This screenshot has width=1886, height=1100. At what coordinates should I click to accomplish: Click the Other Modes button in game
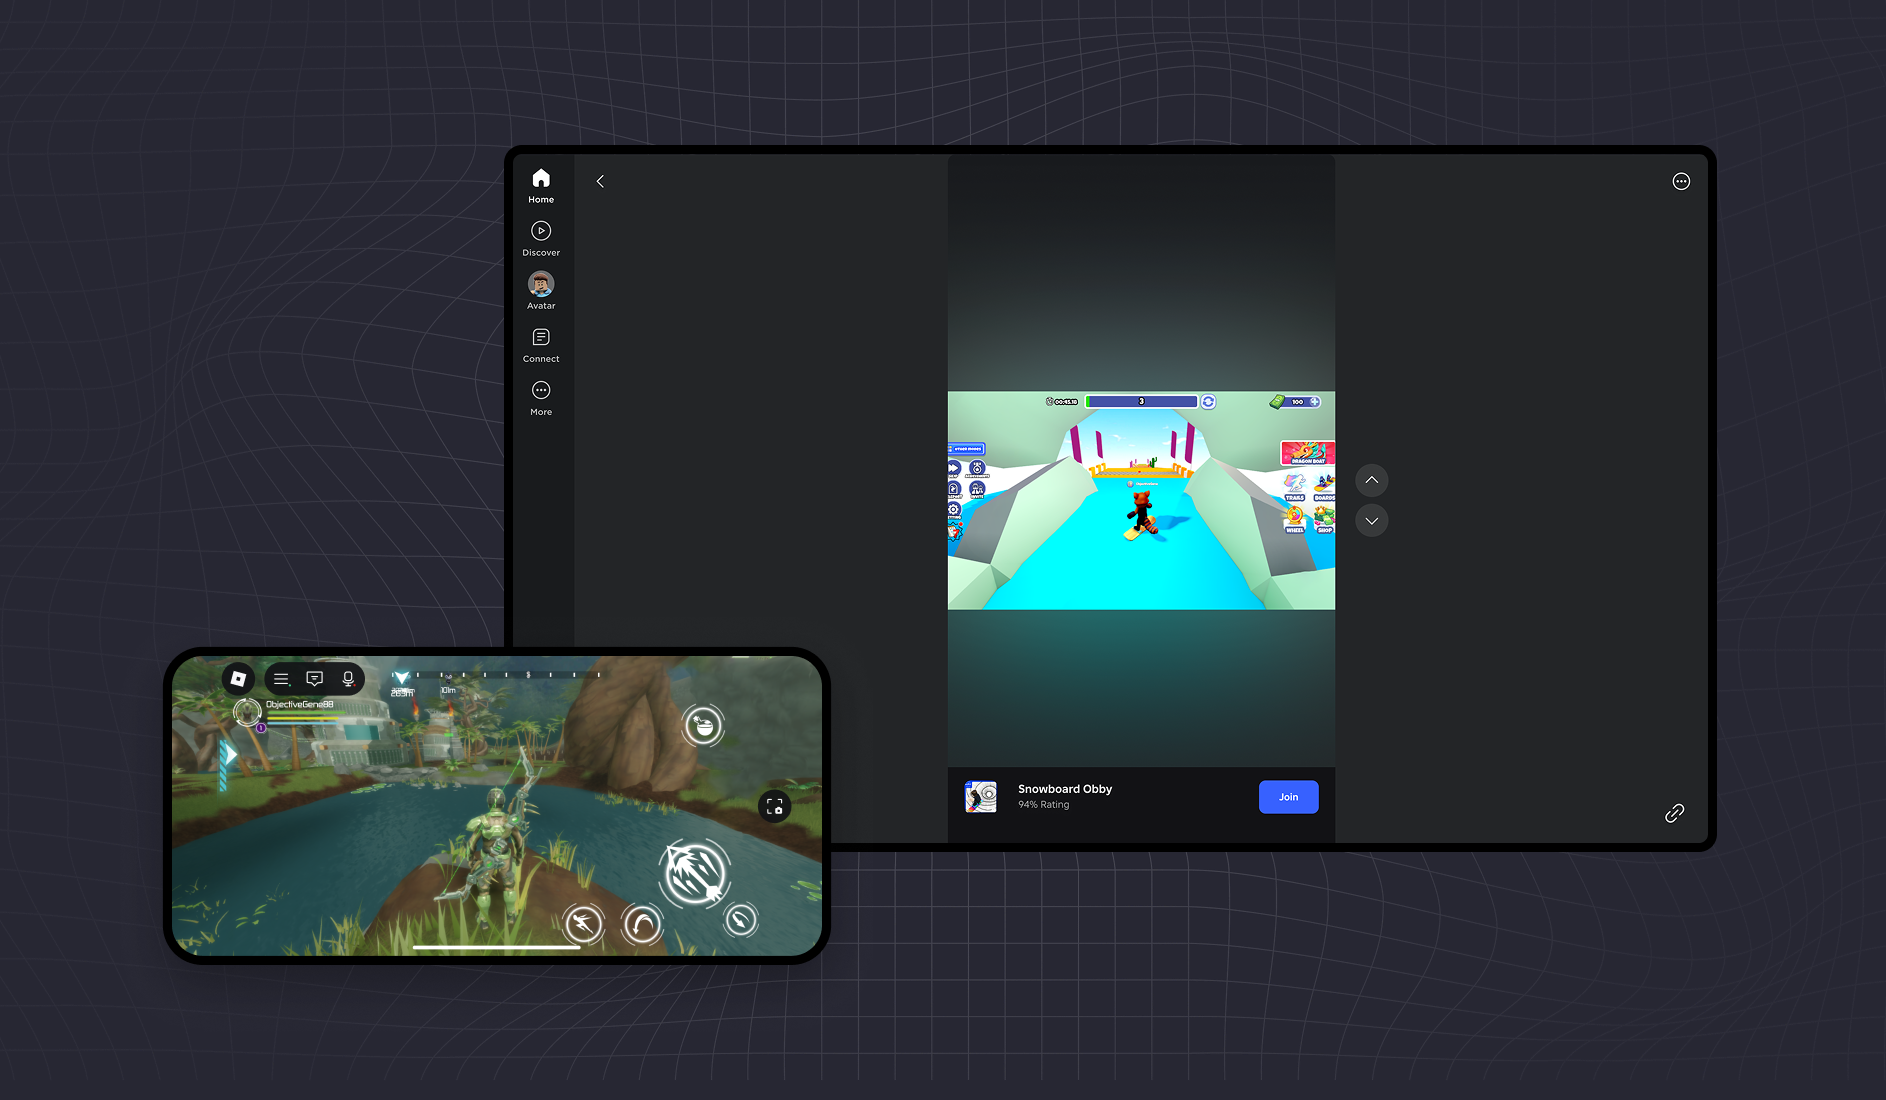click(966, 449)
